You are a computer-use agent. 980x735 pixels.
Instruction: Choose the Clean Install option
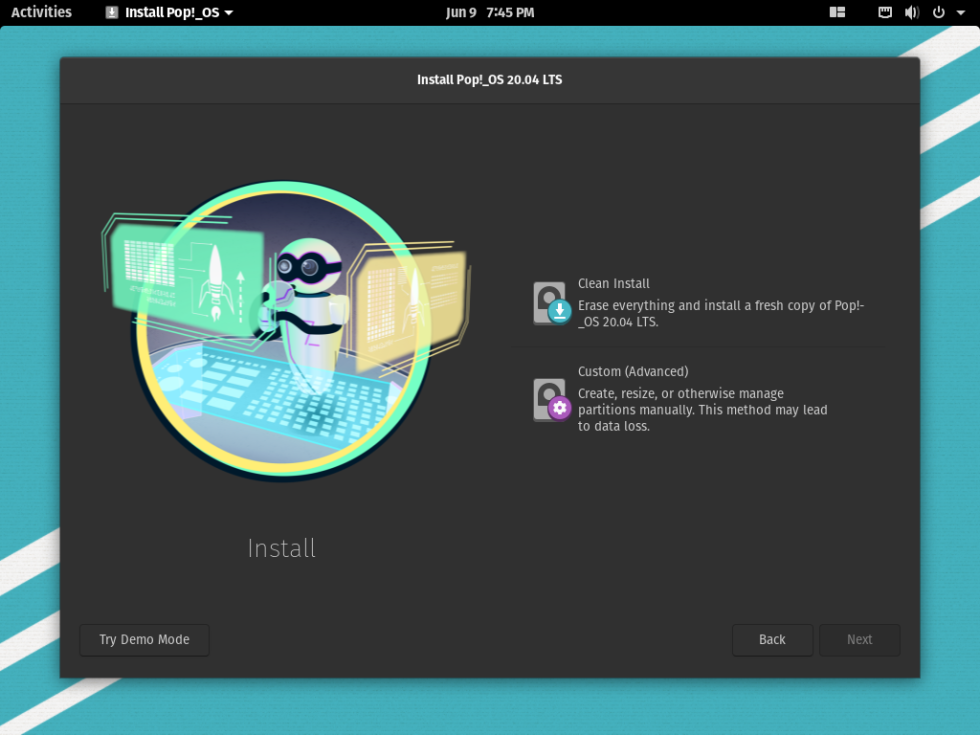[614, 283]
